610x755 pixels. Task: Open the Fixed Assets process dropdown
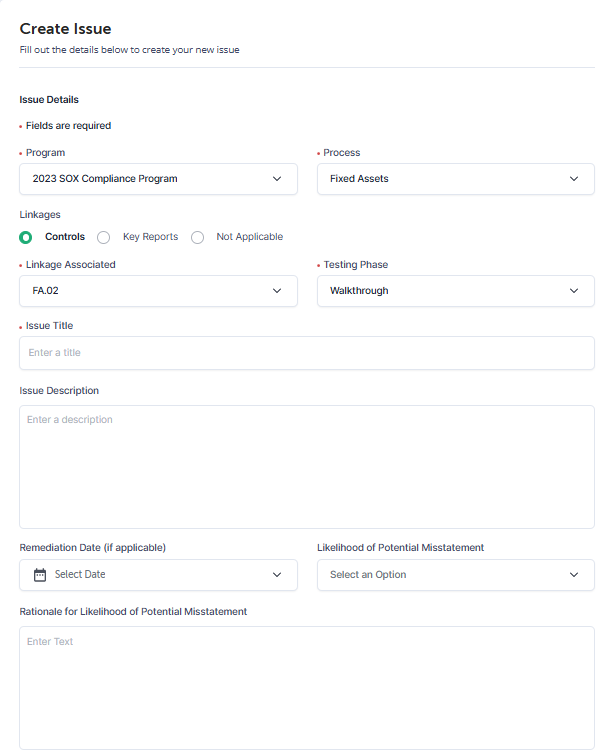[455, 179]
